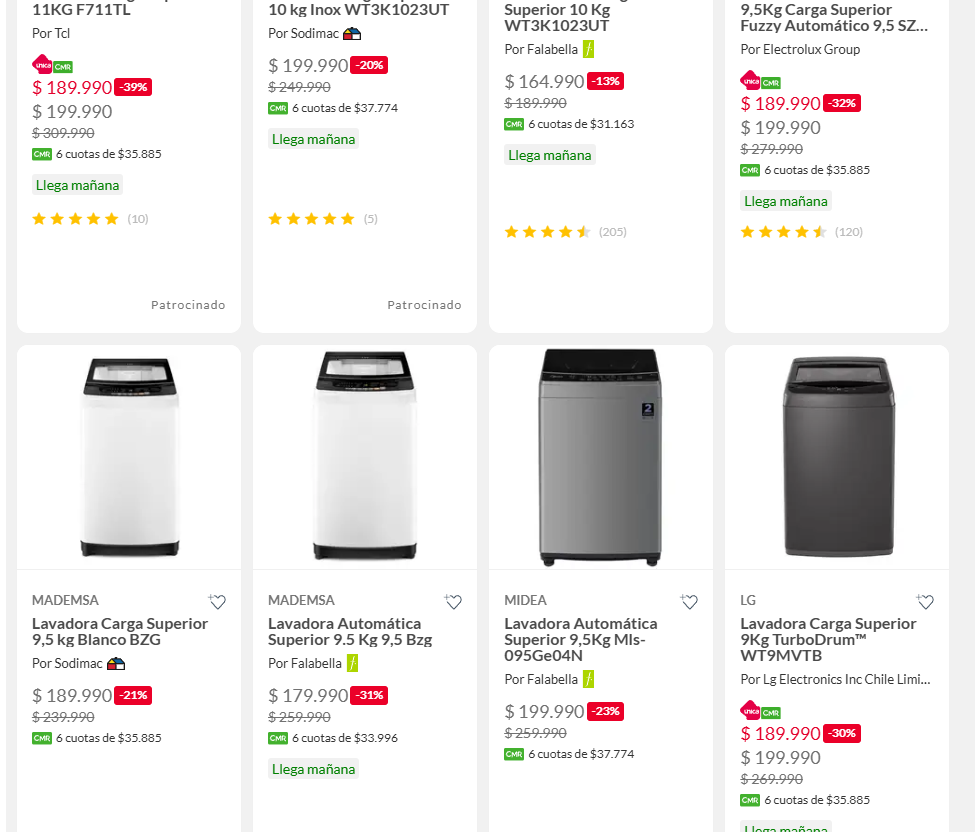Click white Mademsa washer image sold by Sodimac
975x832 pixels.
tap(129, 457)
